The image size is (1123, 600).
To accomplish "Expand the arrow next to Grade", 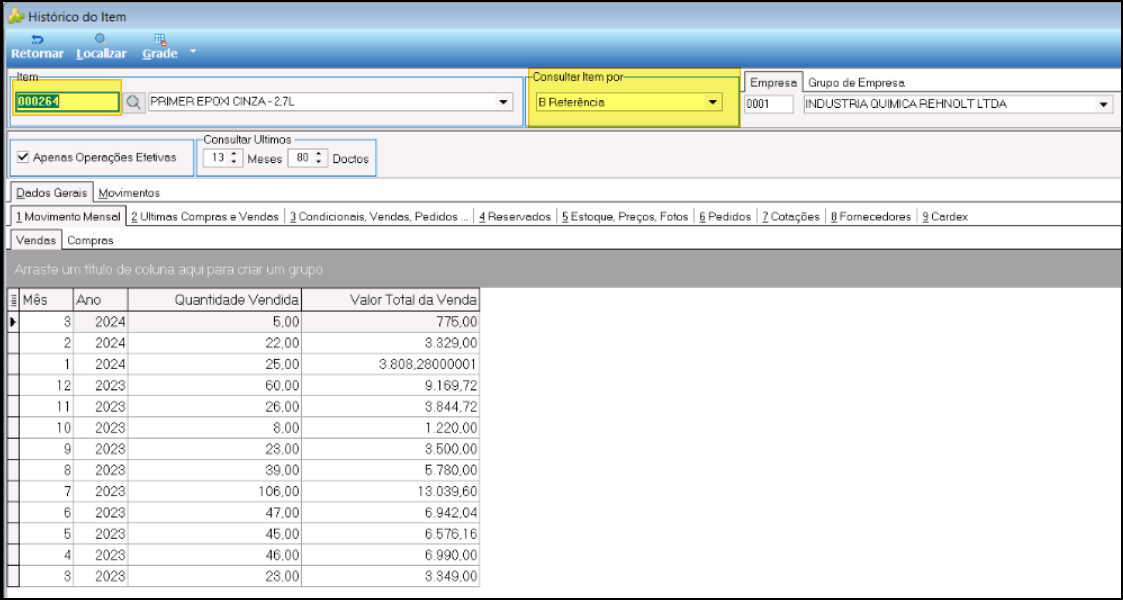I will point(192,52).
